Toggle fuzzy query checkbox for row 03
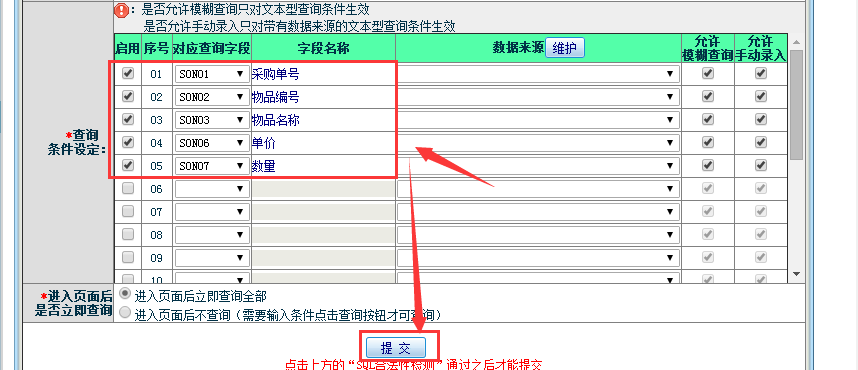This screenshot has height=370, width=858. (x=708, y=119)
